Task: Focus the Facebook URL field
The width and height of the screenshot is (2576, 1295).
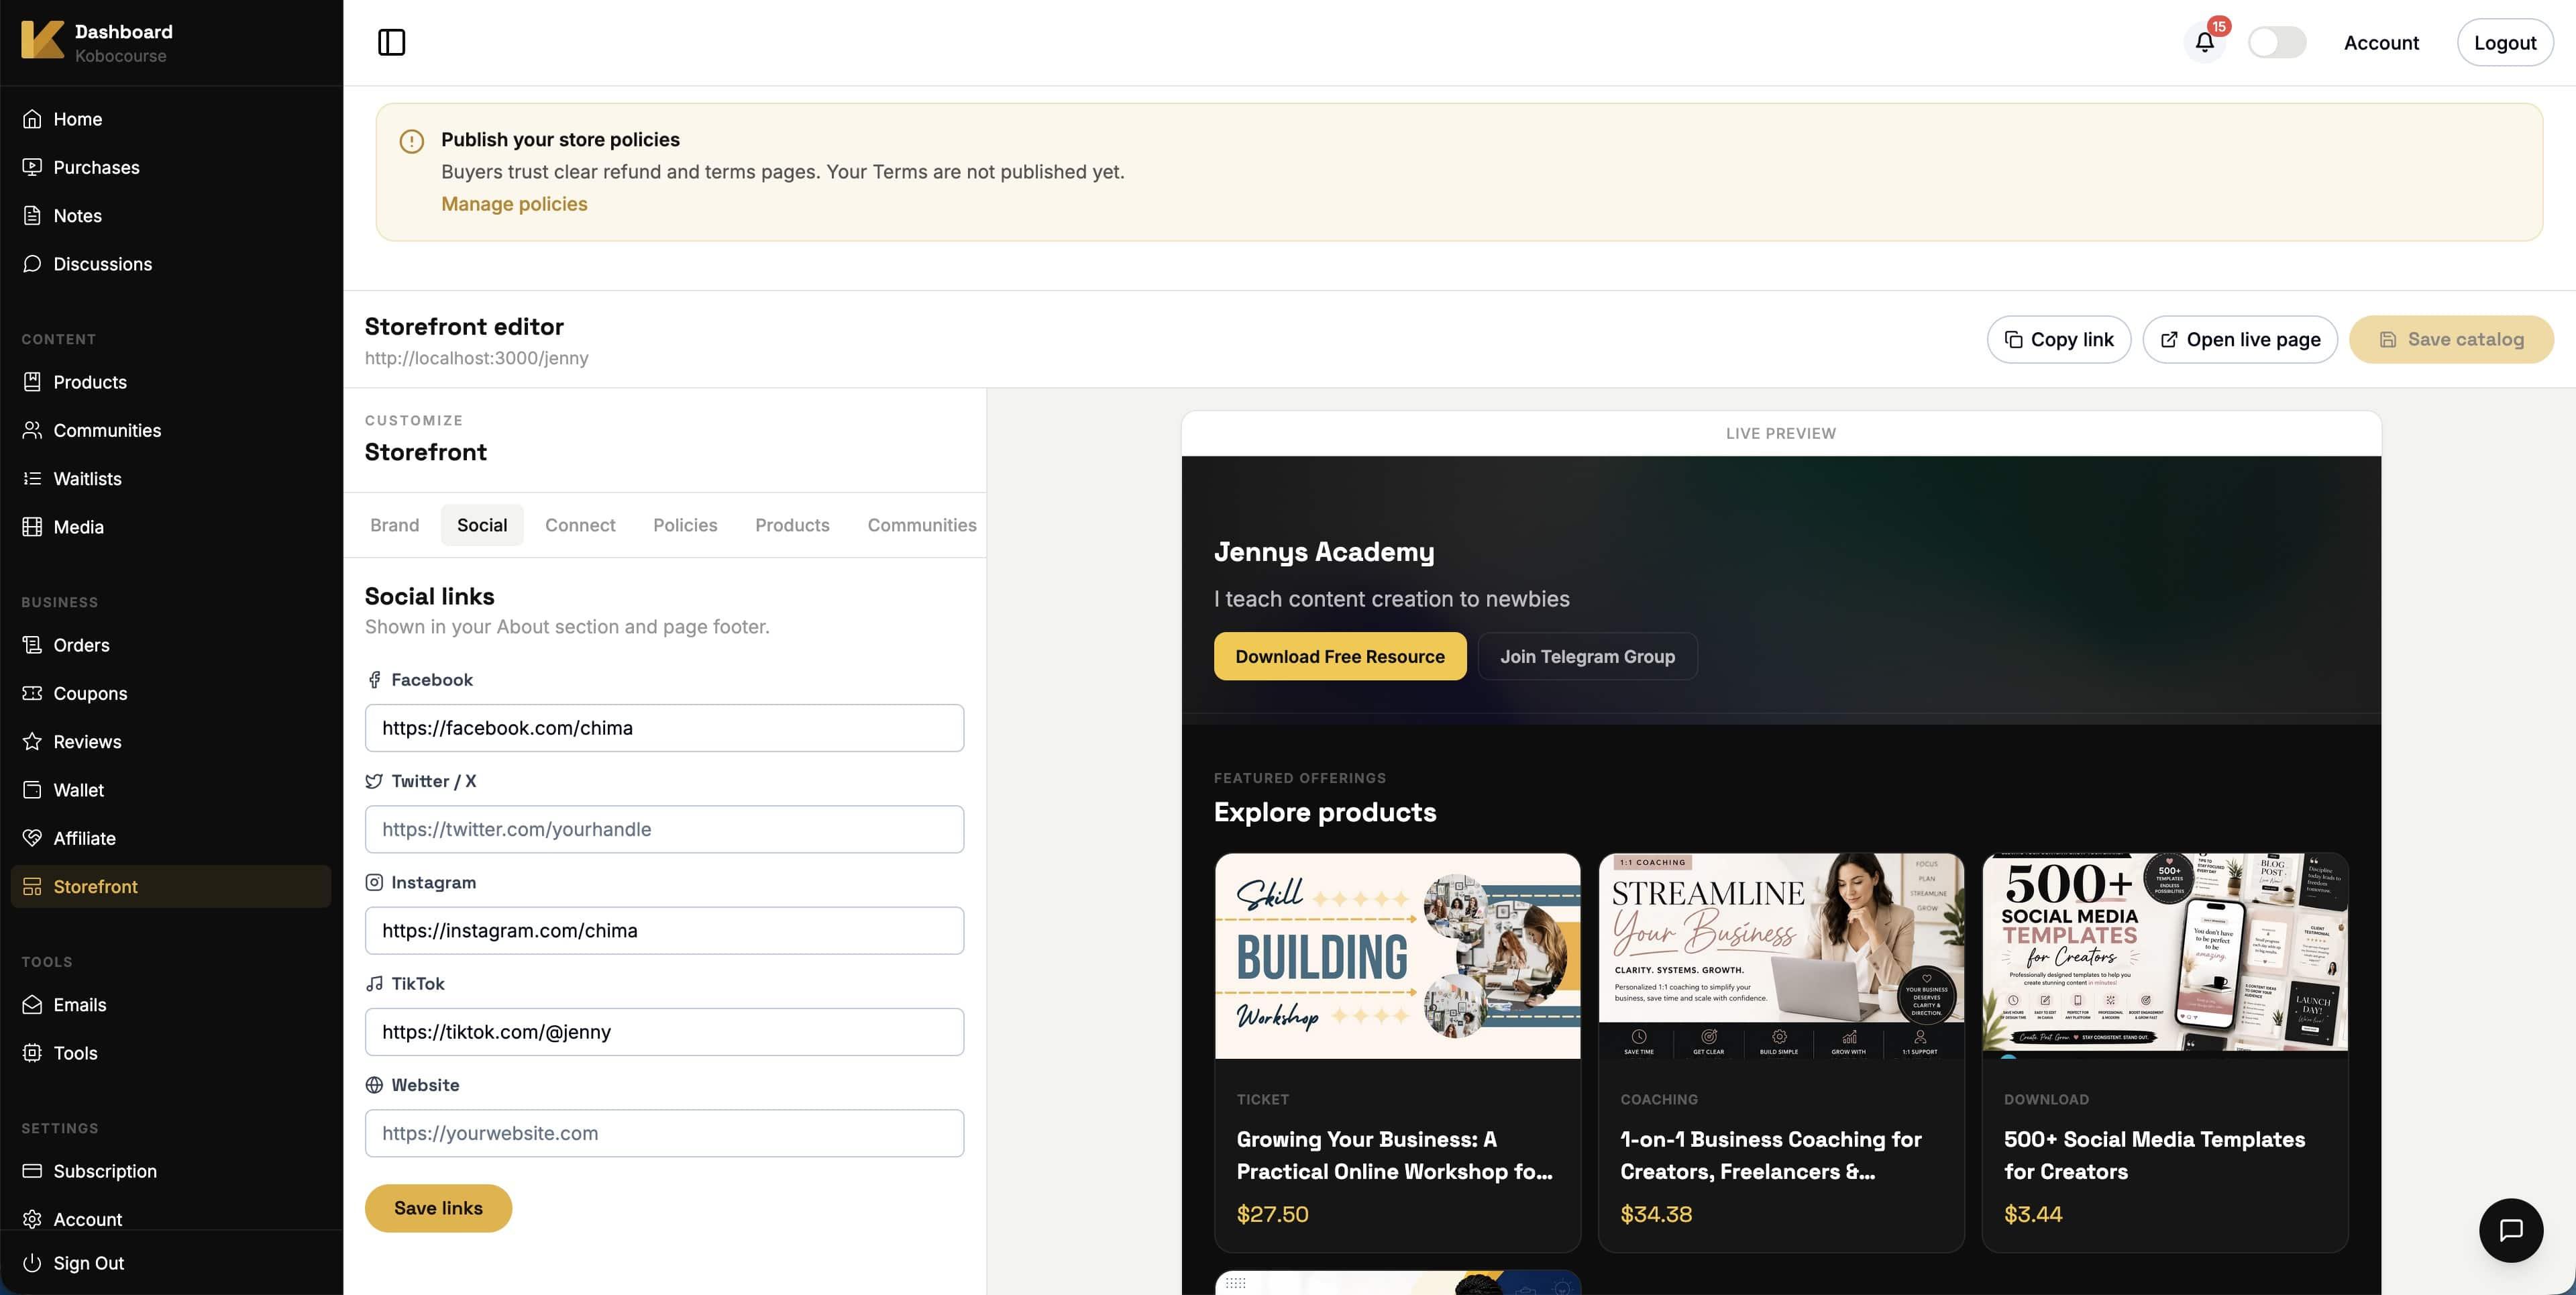Action: [x=664, y=728]
